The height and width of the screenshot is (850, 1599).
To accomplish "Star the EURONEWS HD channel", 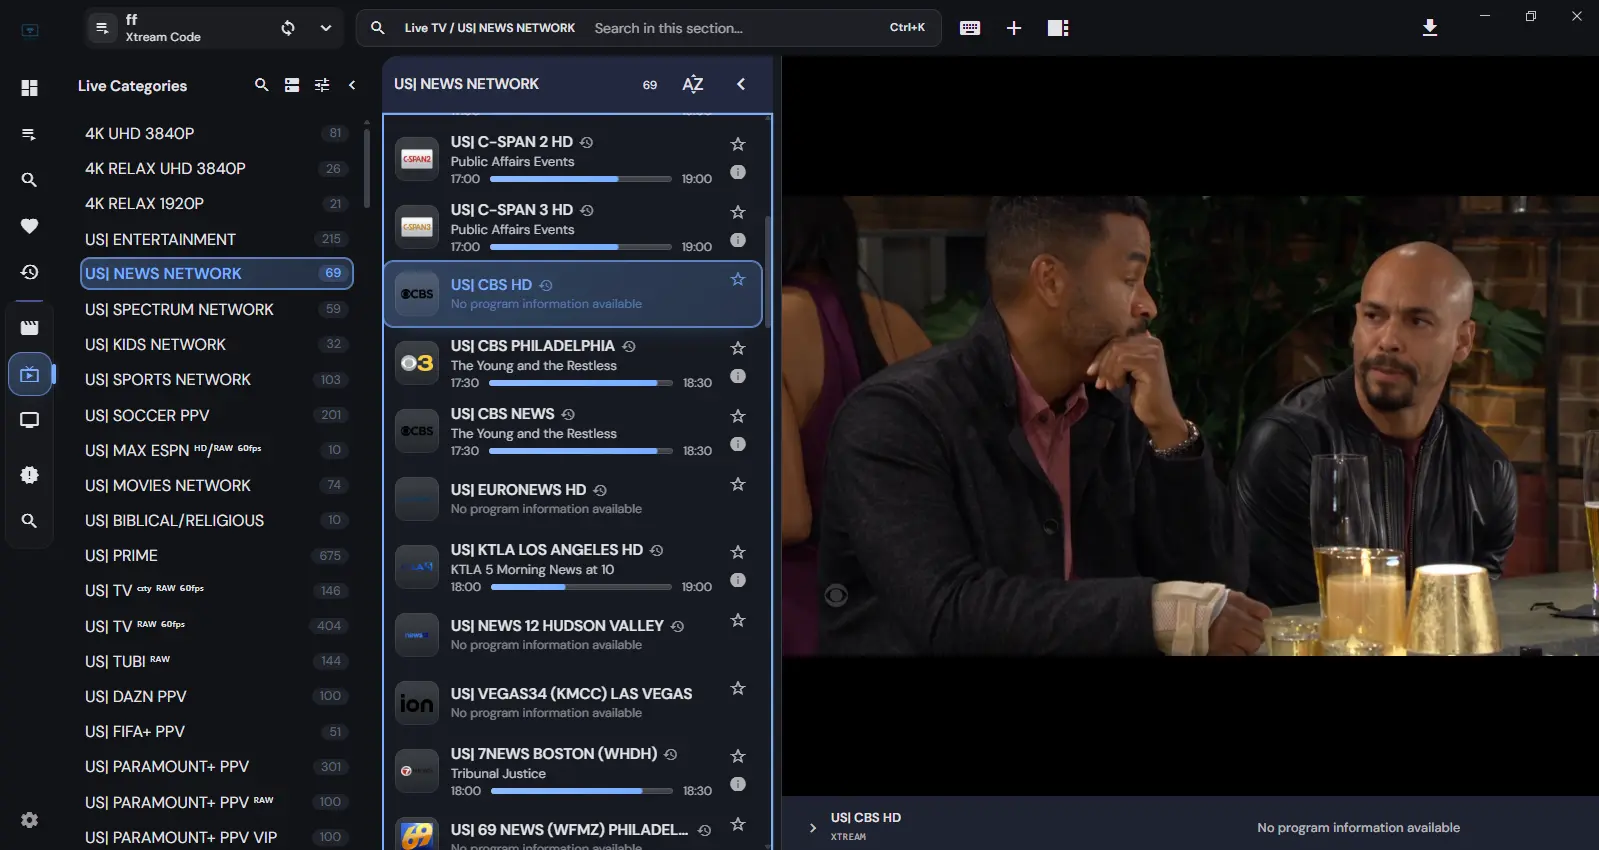I will tap(738, 484).
